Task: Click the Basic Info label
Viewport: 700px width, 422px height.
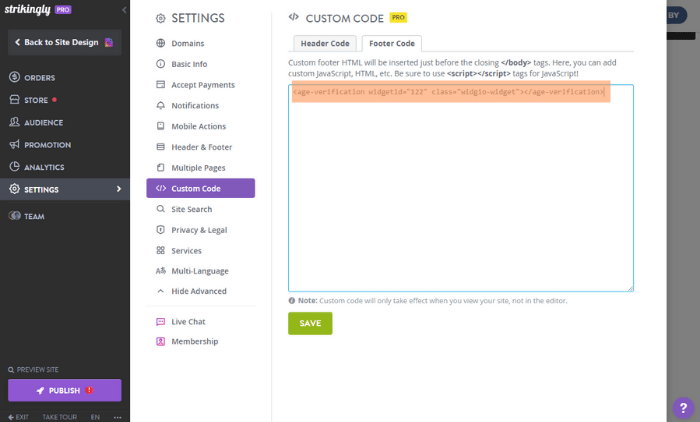Action: click(189, 64)
